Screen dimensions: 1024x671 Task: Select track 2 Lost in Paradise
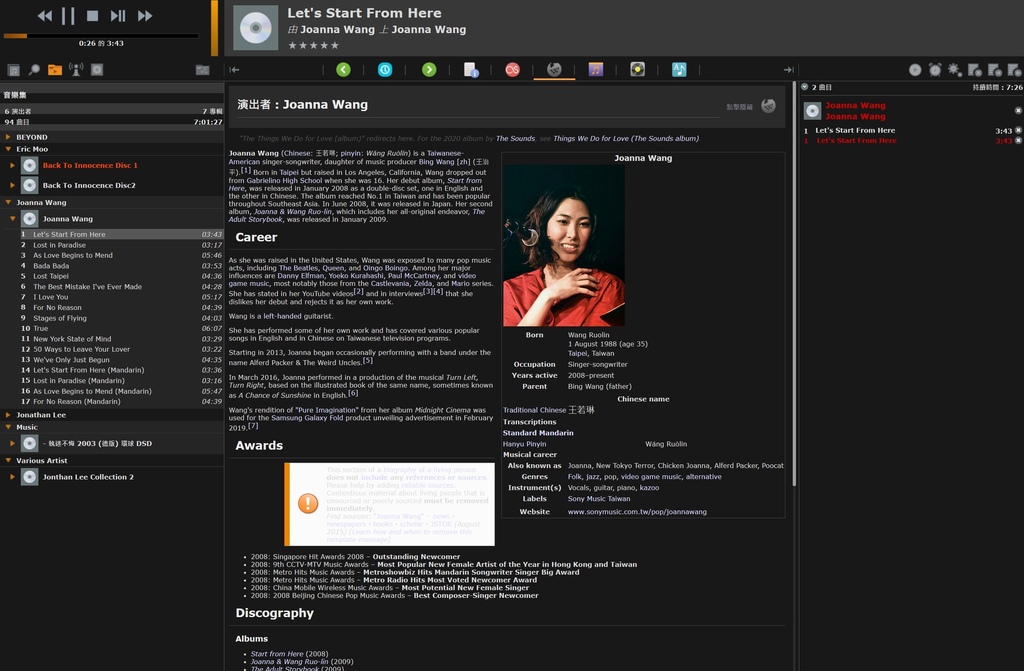121,245
